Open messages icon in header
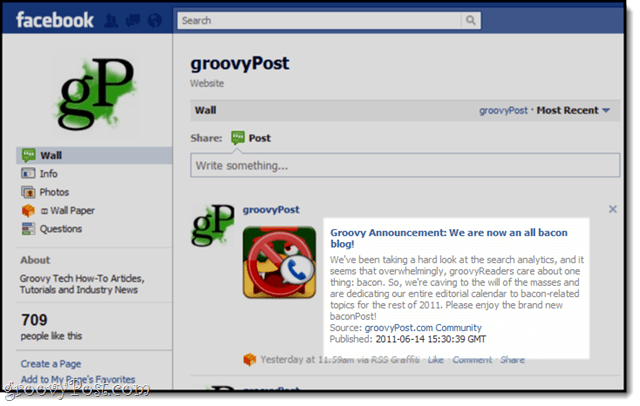This screenshot has width=640, height=406. [x=133, y=20]
